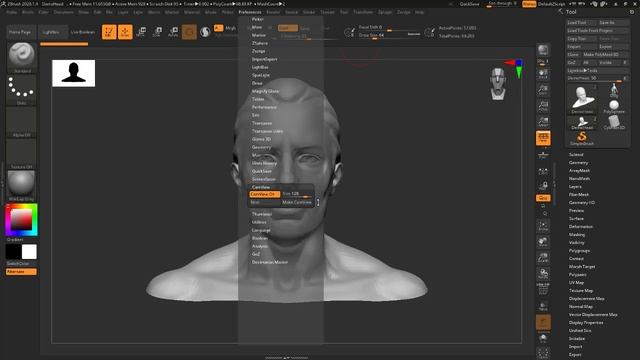Select the Standard brush thumbnail
The image size is (640, 360).
(x=21, y=56)
